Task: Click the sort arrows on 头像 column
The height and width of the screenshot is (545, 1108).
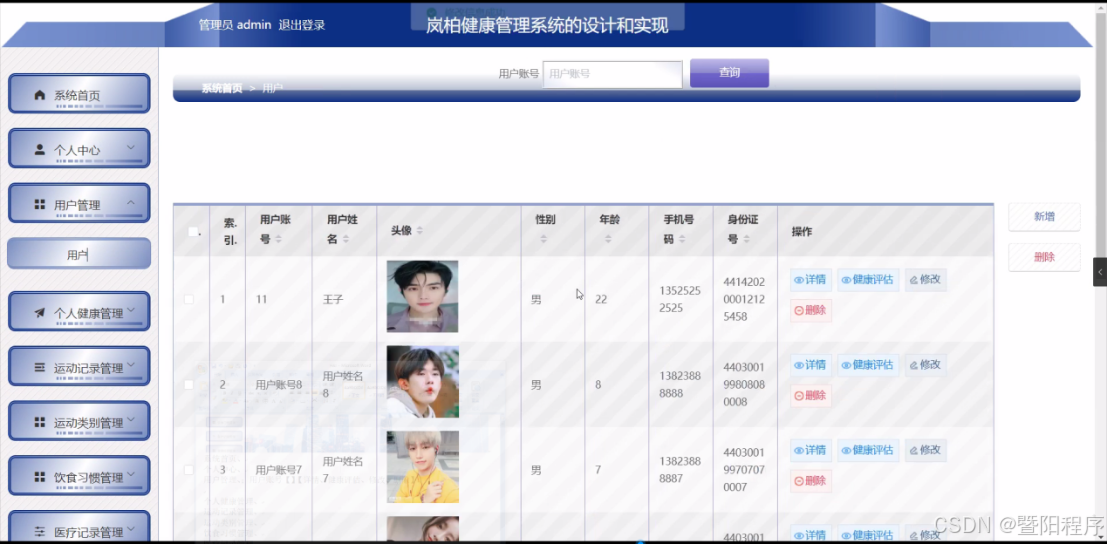Action: point(419,231)
